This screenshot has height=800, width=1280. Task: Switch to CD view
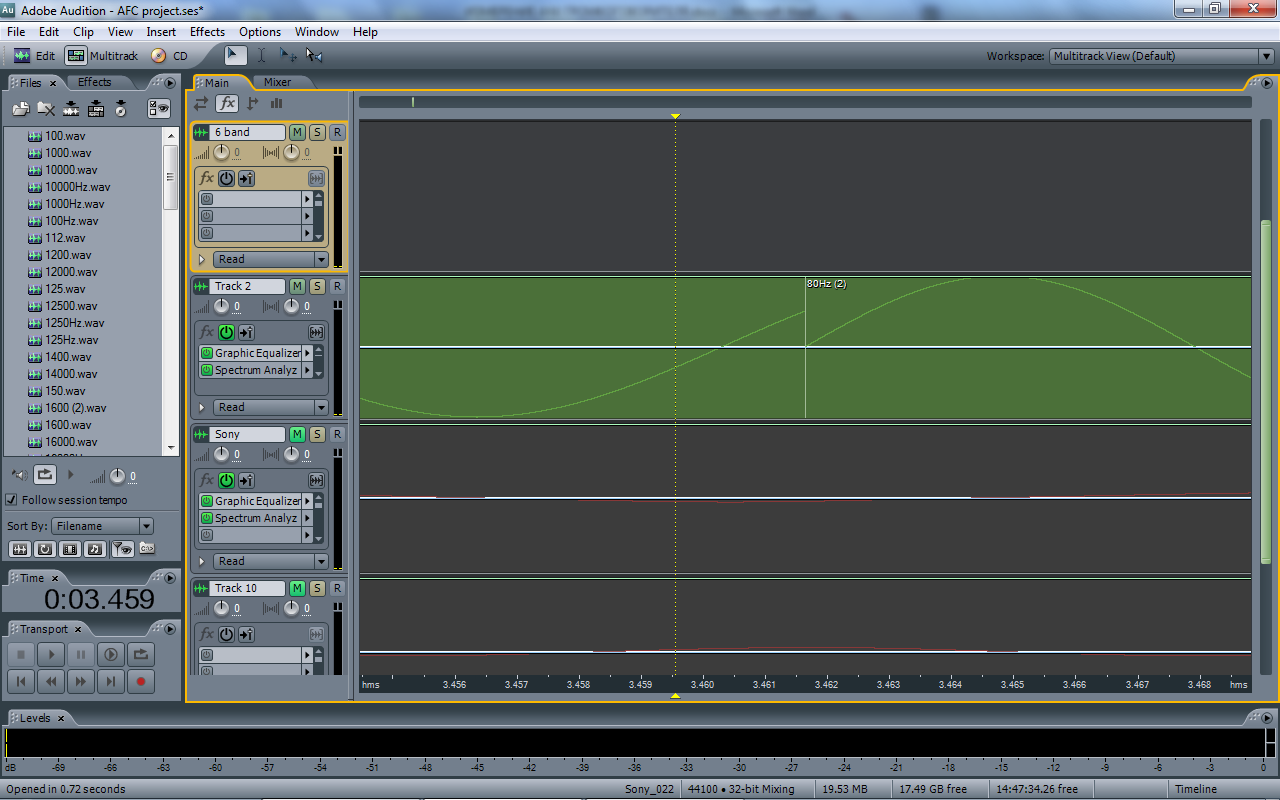point(170,56)
